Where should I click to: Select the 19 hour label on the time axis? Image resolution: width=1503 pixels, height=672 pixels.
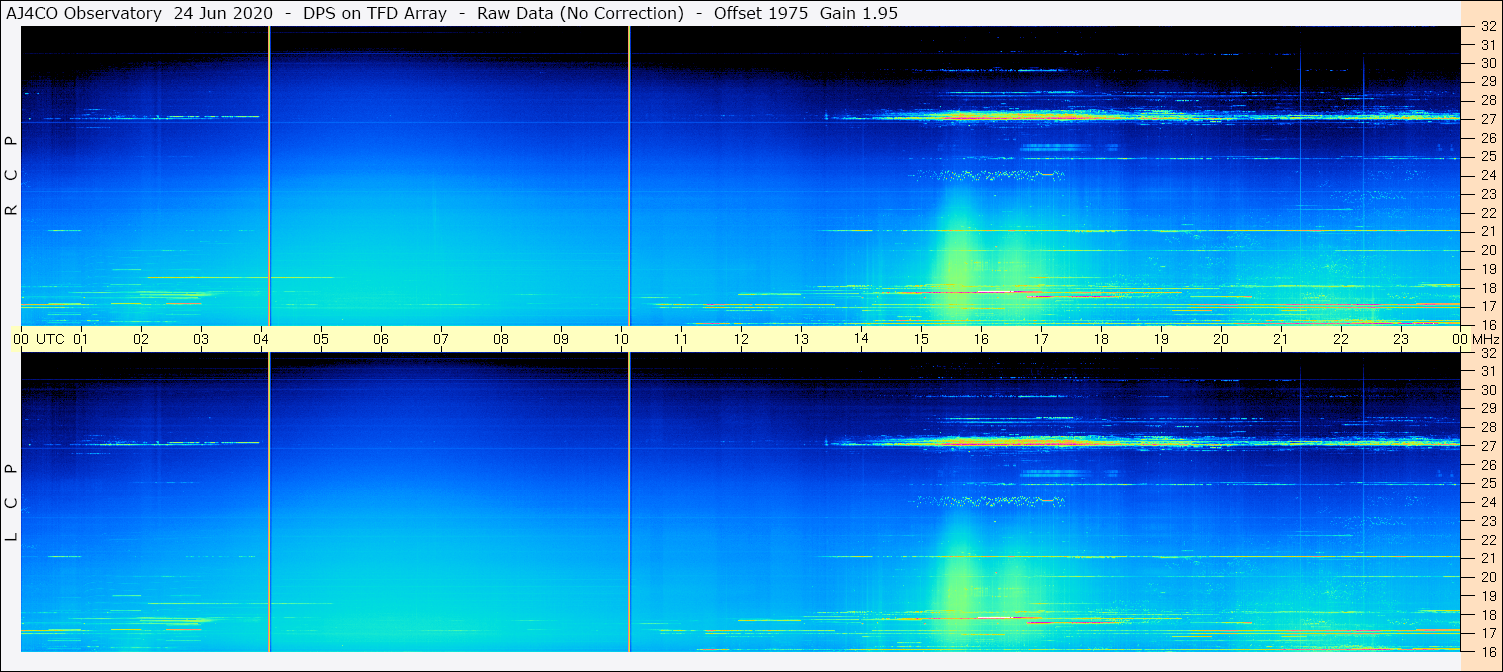pyautogui.click(x=1161, y=339)
